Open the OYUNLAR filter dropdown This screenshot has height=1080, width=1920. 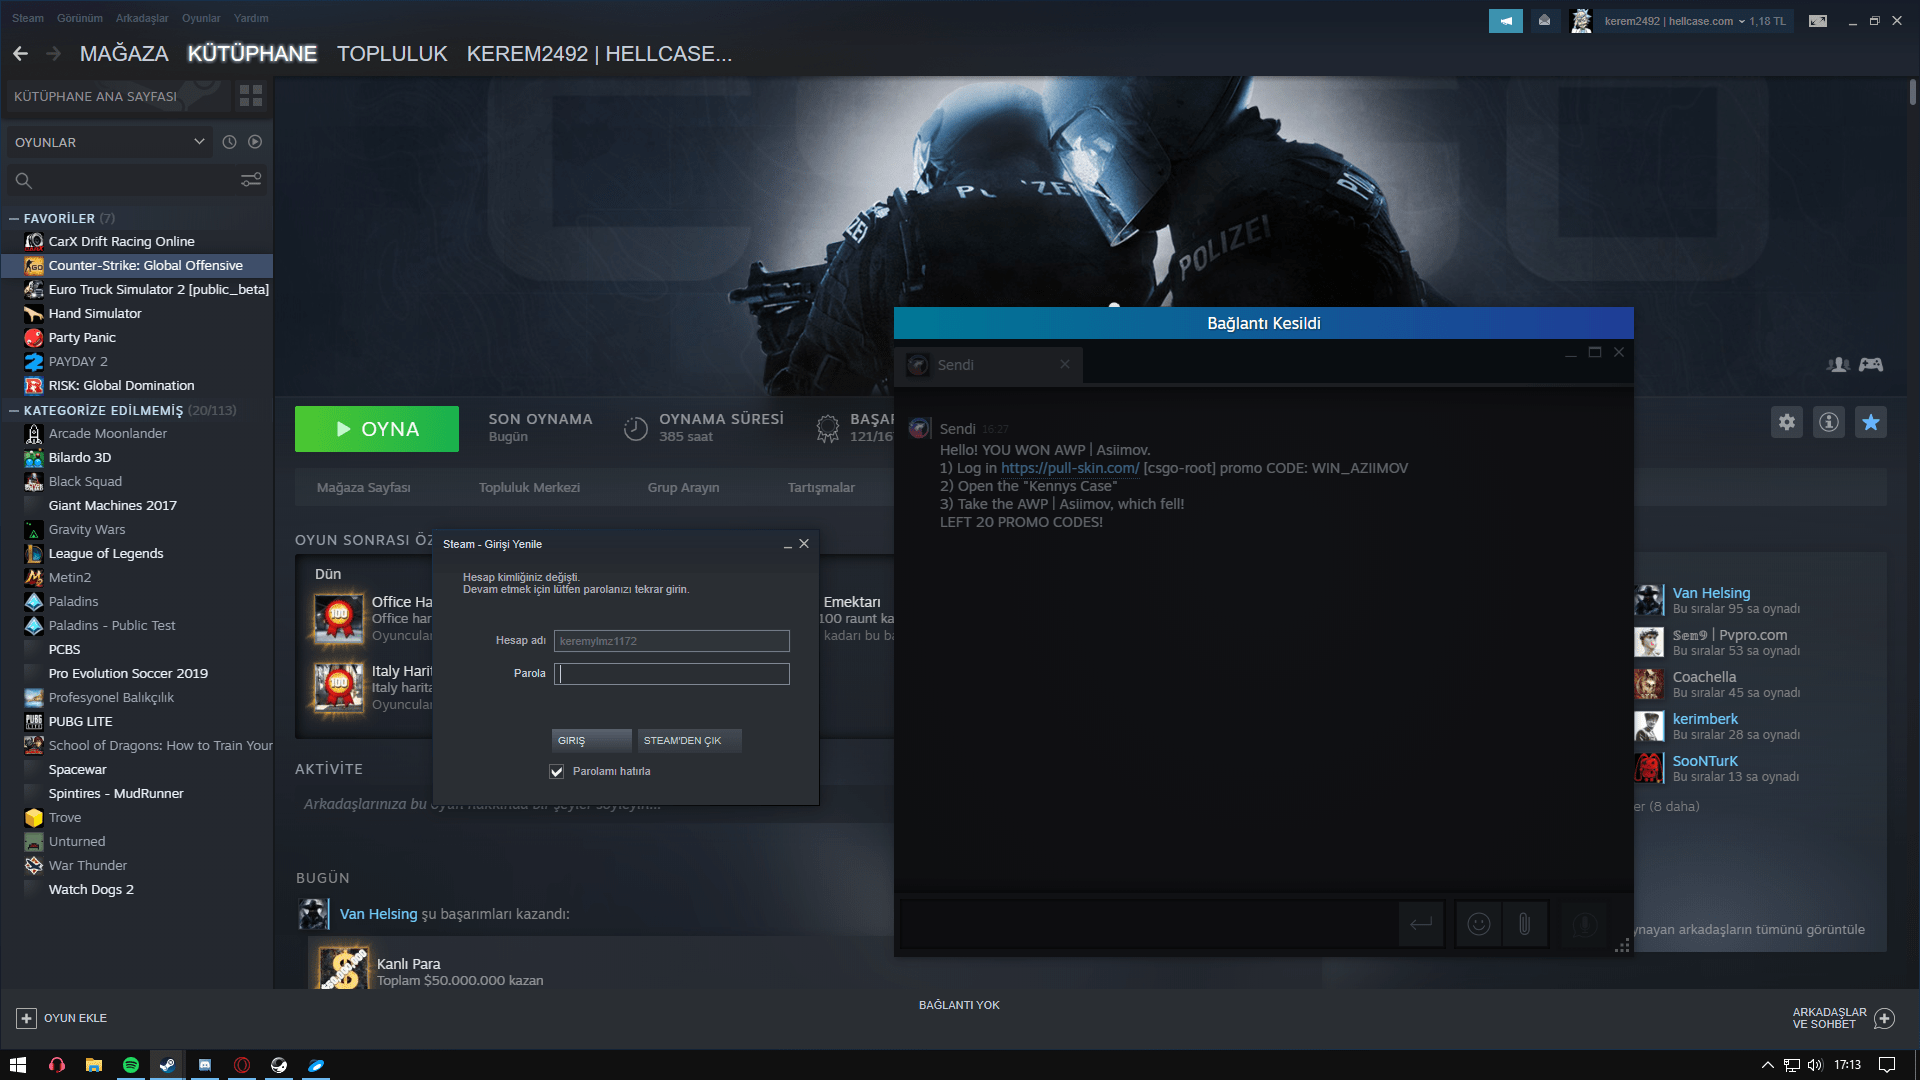click(108, 142)
